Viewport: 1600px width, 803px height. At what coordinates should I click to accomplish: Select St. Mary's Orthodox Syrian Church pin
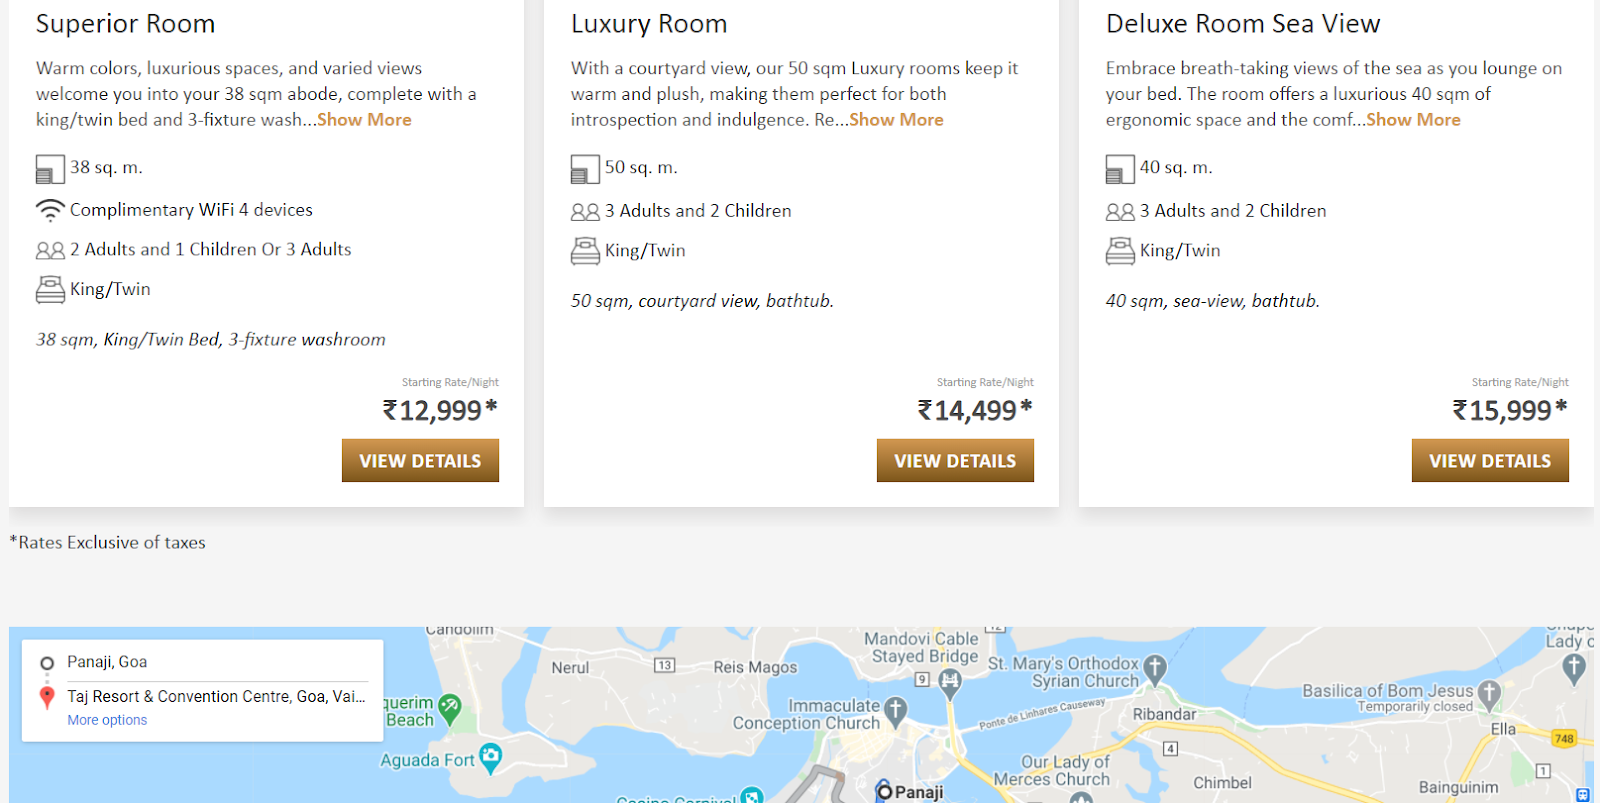tap(1155, 667)
